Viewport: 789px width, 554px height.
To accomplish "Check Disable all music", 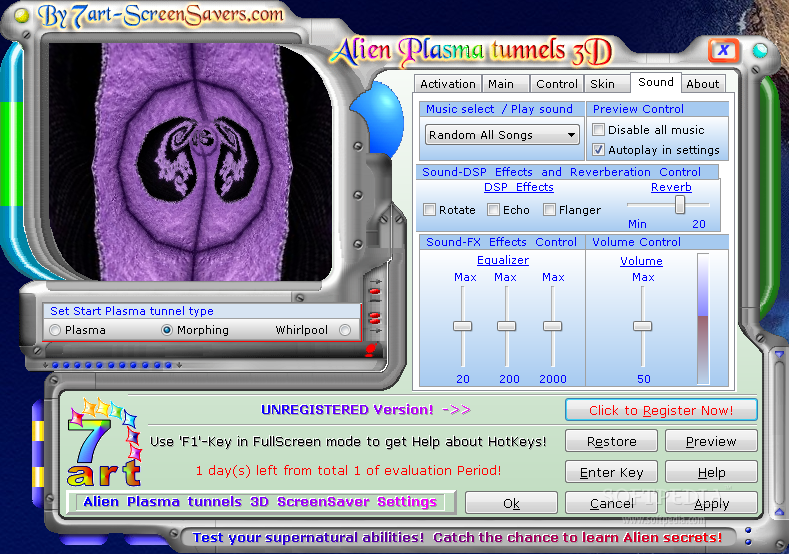I will [x=598, y=130].
